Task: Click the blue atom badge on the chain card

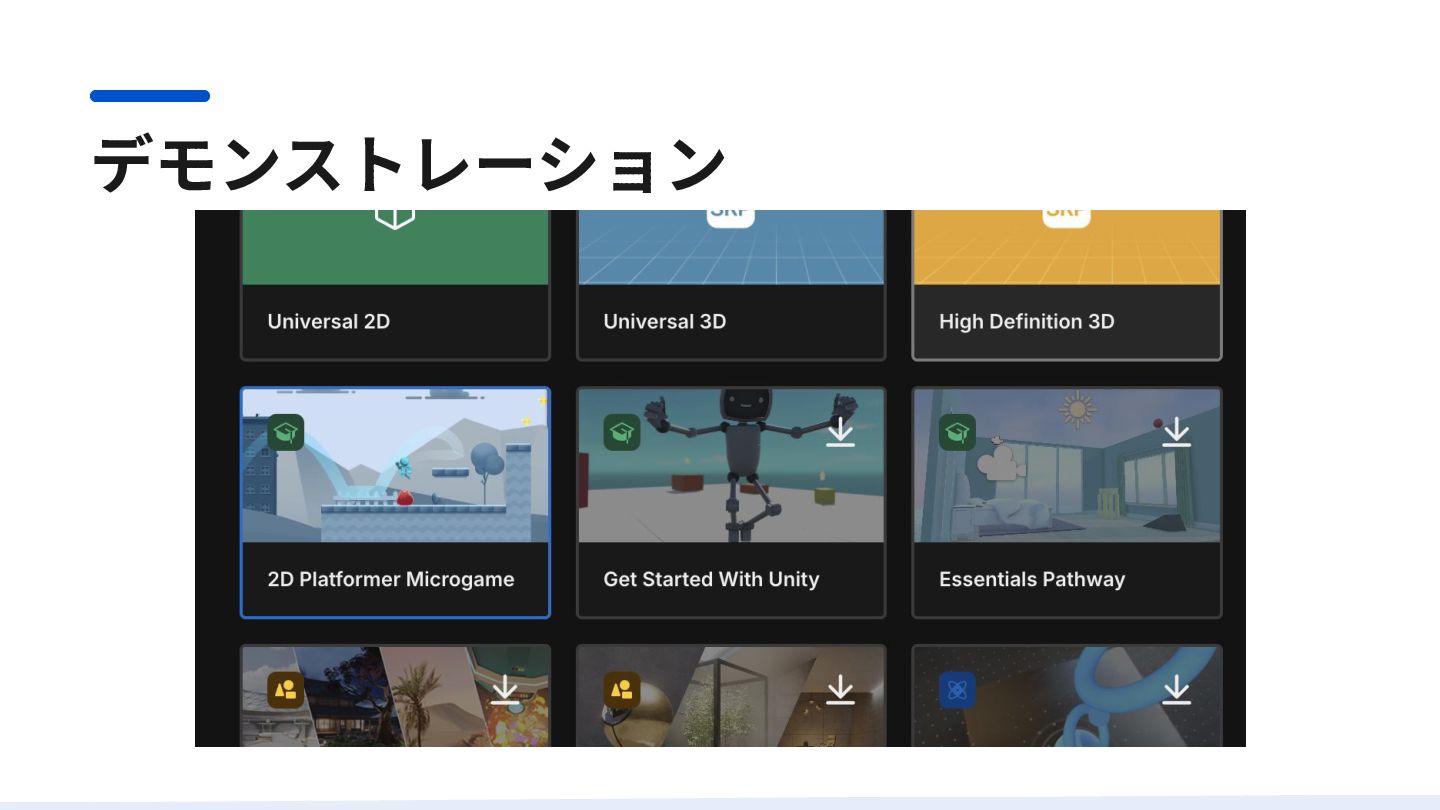Action: pyautogui.click(x=958, y=690)
